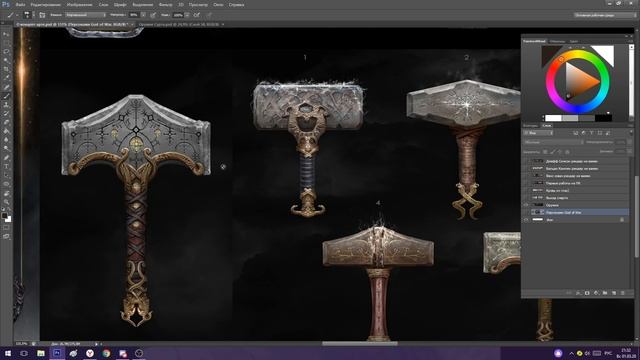Select the Pen tool
640x360 pixels.
[7, 157]
